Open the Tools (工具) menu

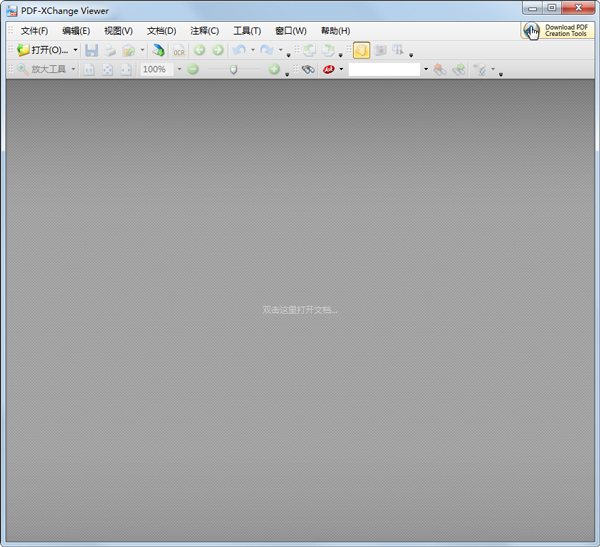247,31
